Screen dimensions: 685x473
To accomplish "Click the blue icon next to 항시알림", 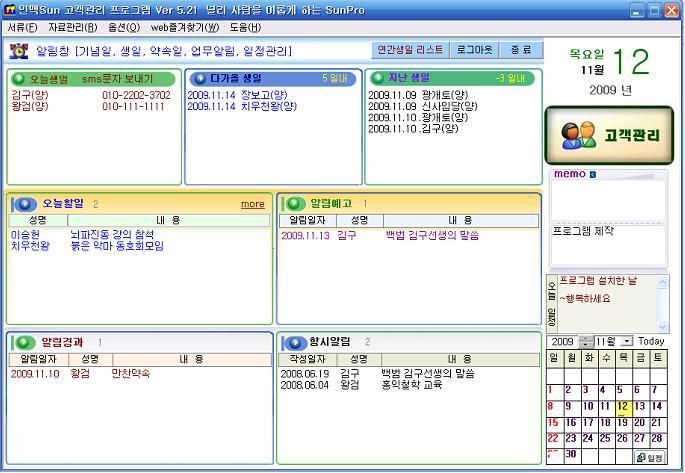I will 294,343.
